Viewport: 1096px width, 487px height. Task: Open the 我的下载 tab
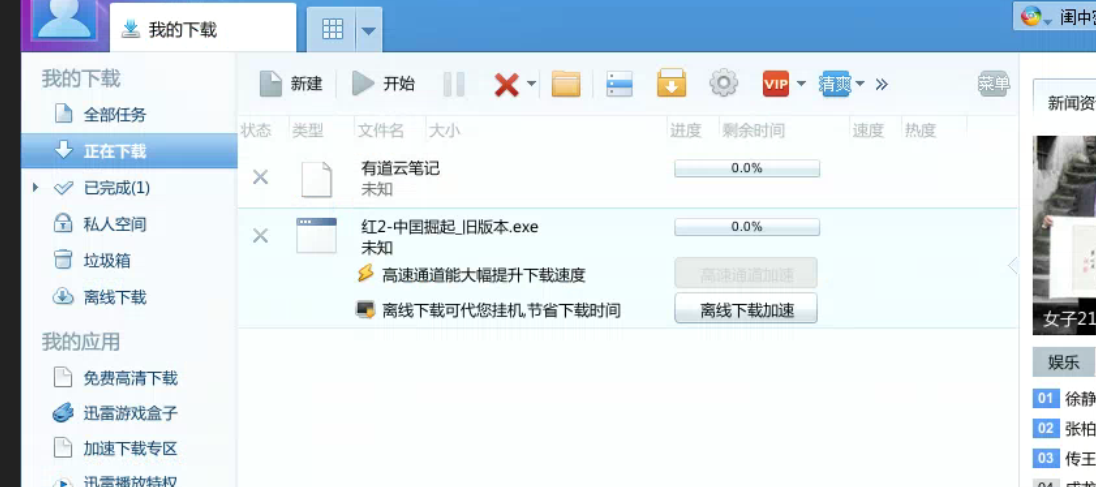(x=203, y=28)
